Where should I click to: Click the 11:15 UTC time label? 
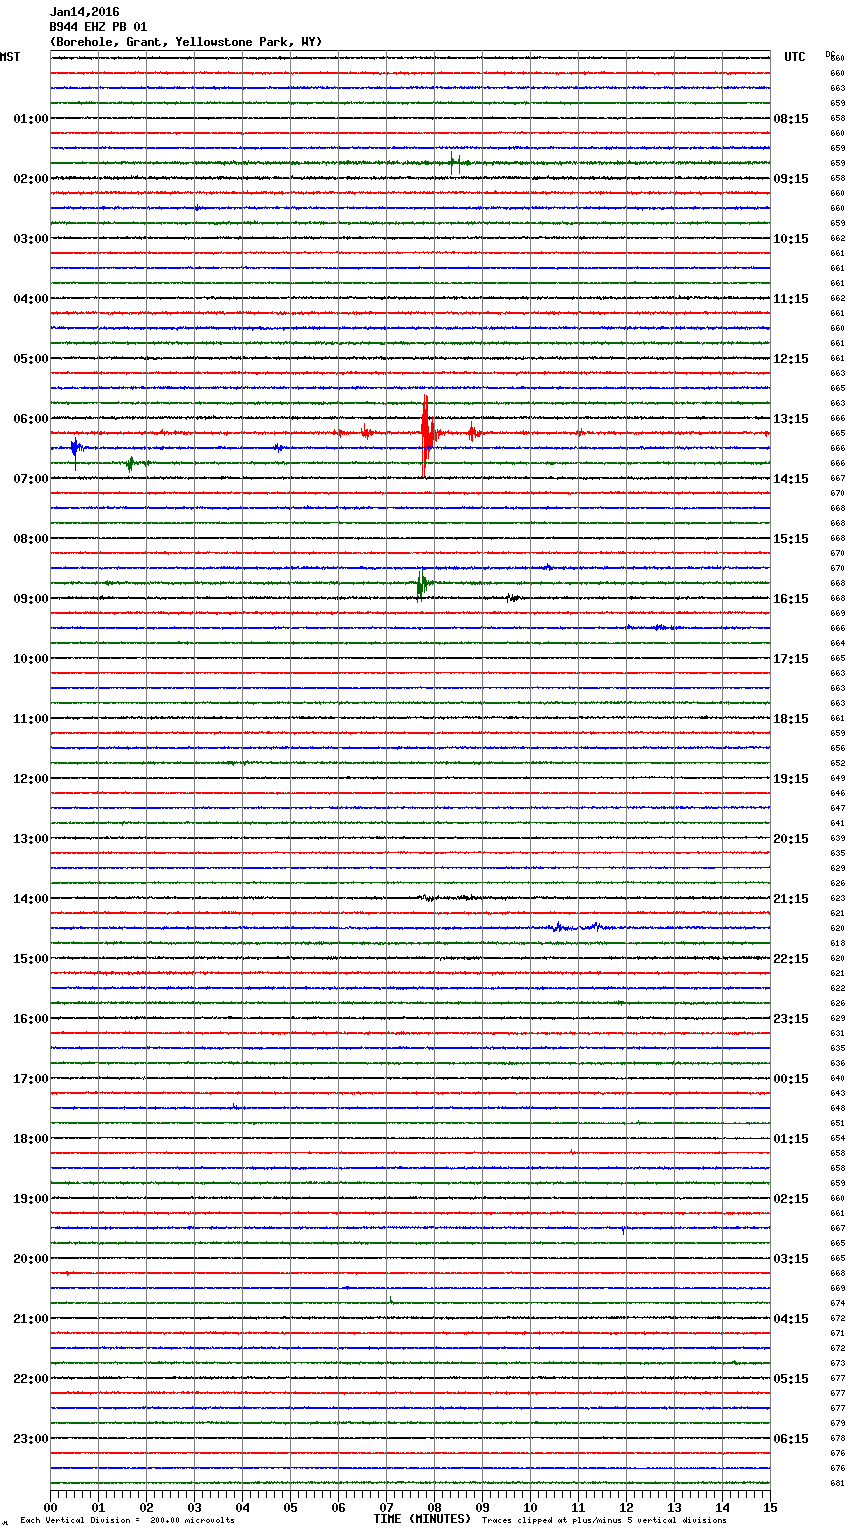coord(791,299)
